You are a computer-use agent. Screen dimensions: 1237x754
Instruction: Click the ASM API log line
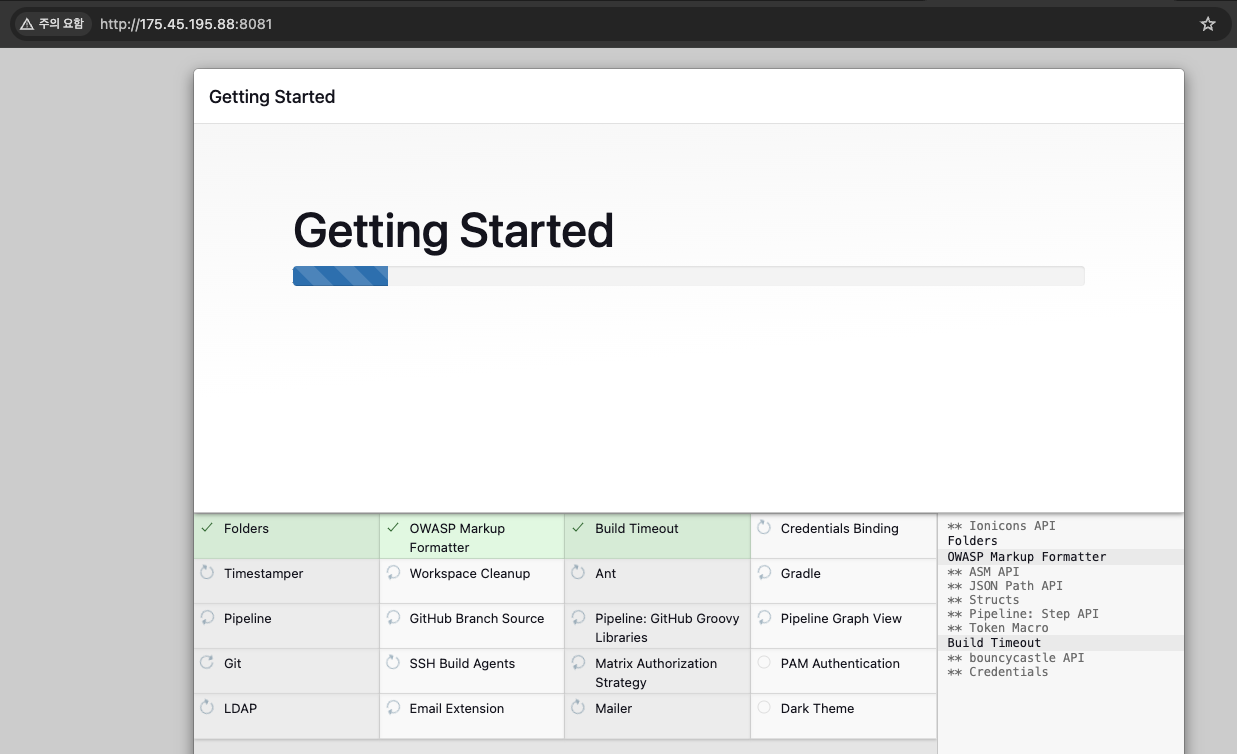[983, 572]
